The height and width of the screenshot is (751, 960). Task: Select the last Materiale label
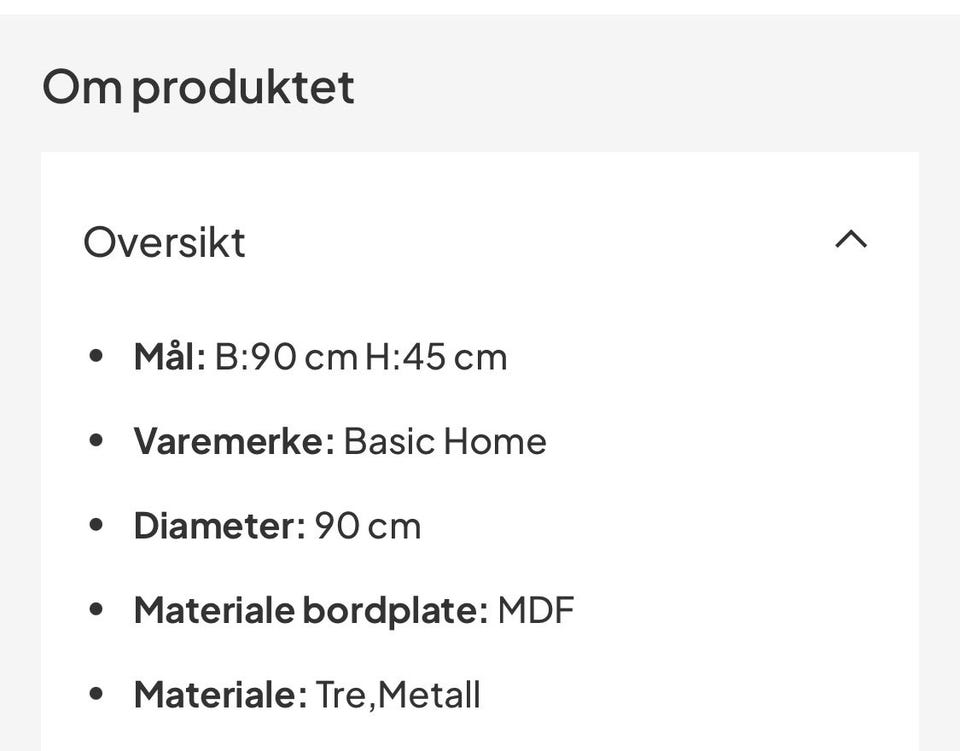[220, 695]
